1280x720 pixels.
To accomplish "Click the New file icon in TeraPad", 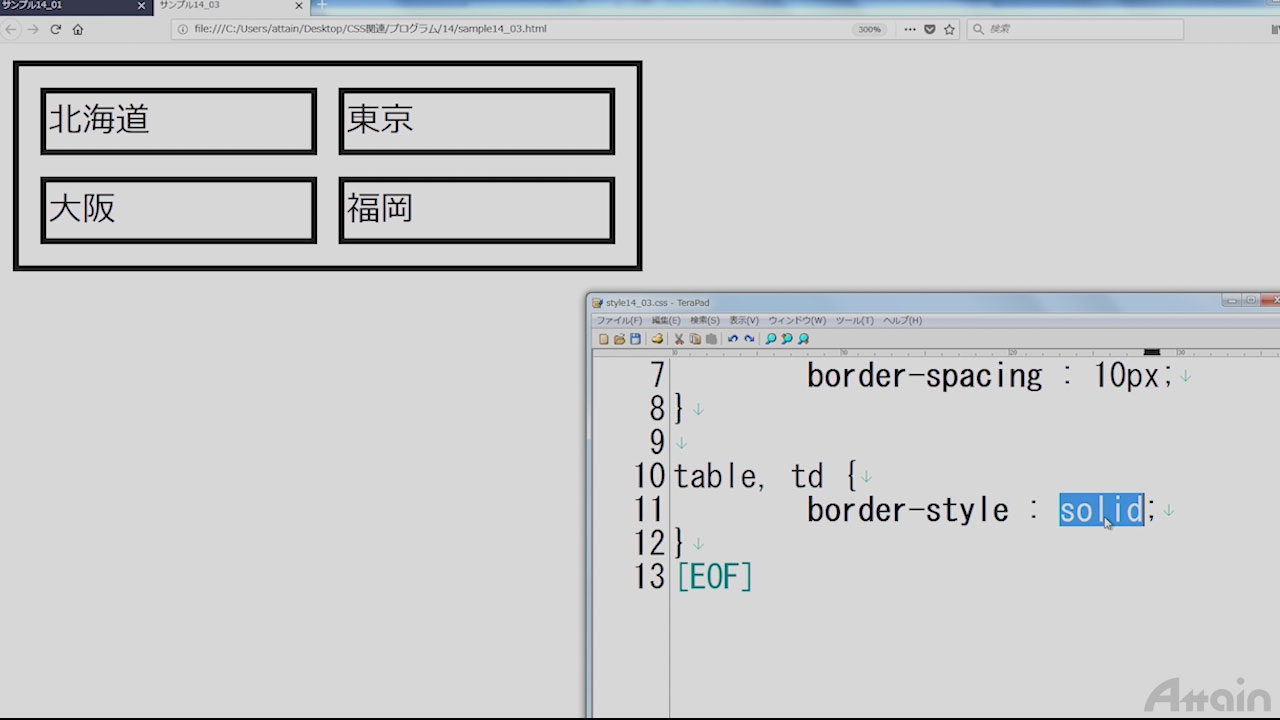I will click(603, 339).
